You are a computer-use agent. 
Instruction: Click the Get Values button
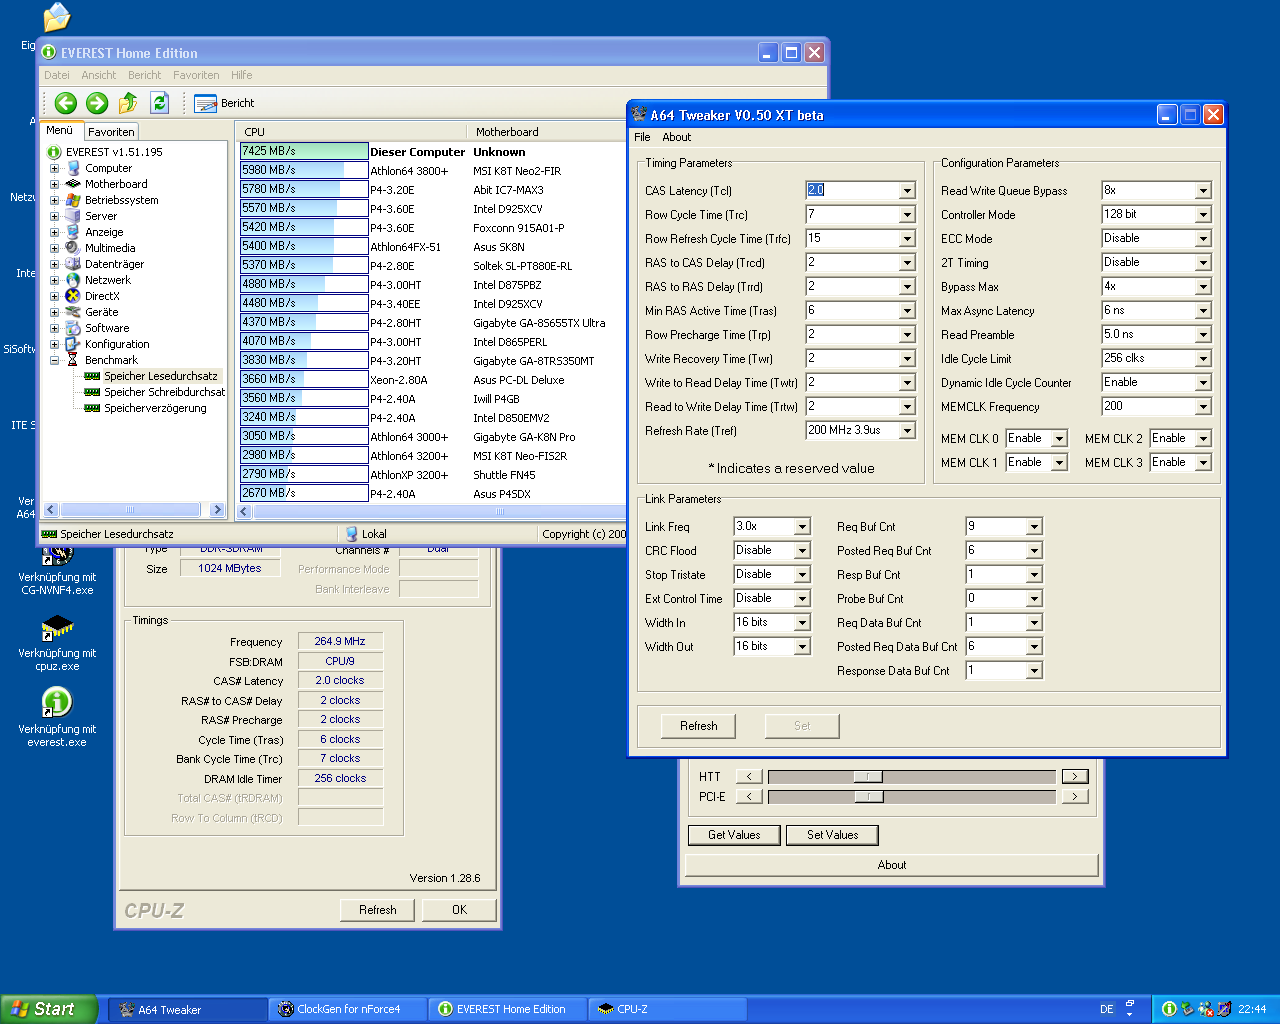coord(734,835)
